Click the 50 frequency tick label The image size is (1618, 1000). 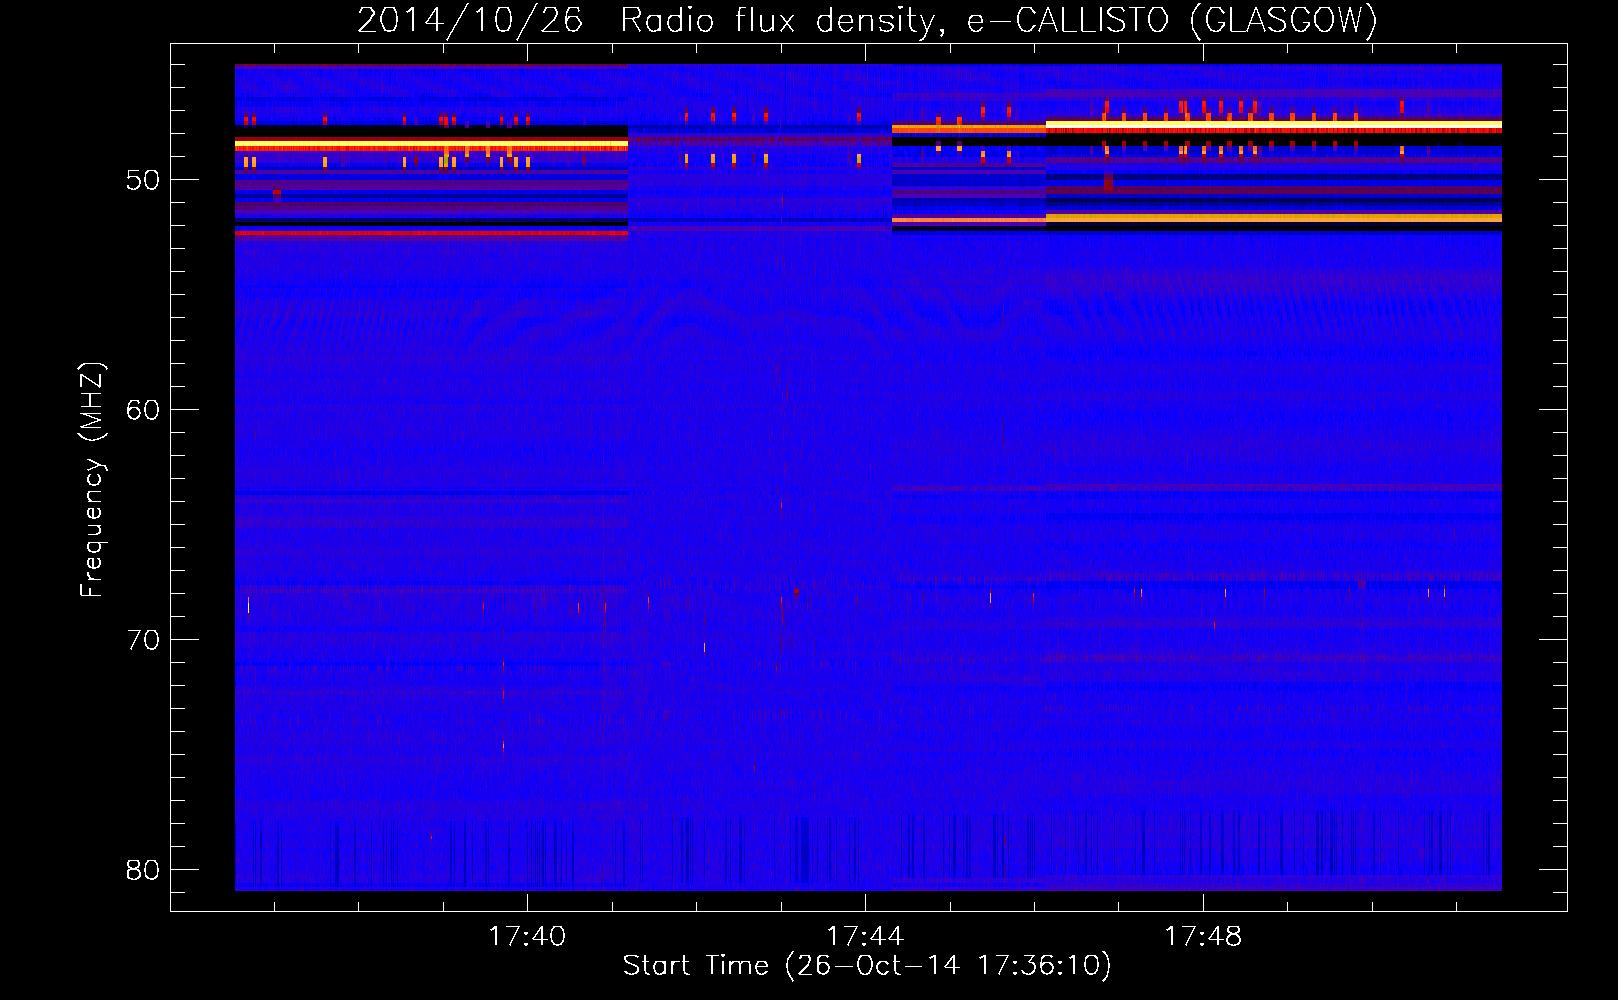point(143,180)
